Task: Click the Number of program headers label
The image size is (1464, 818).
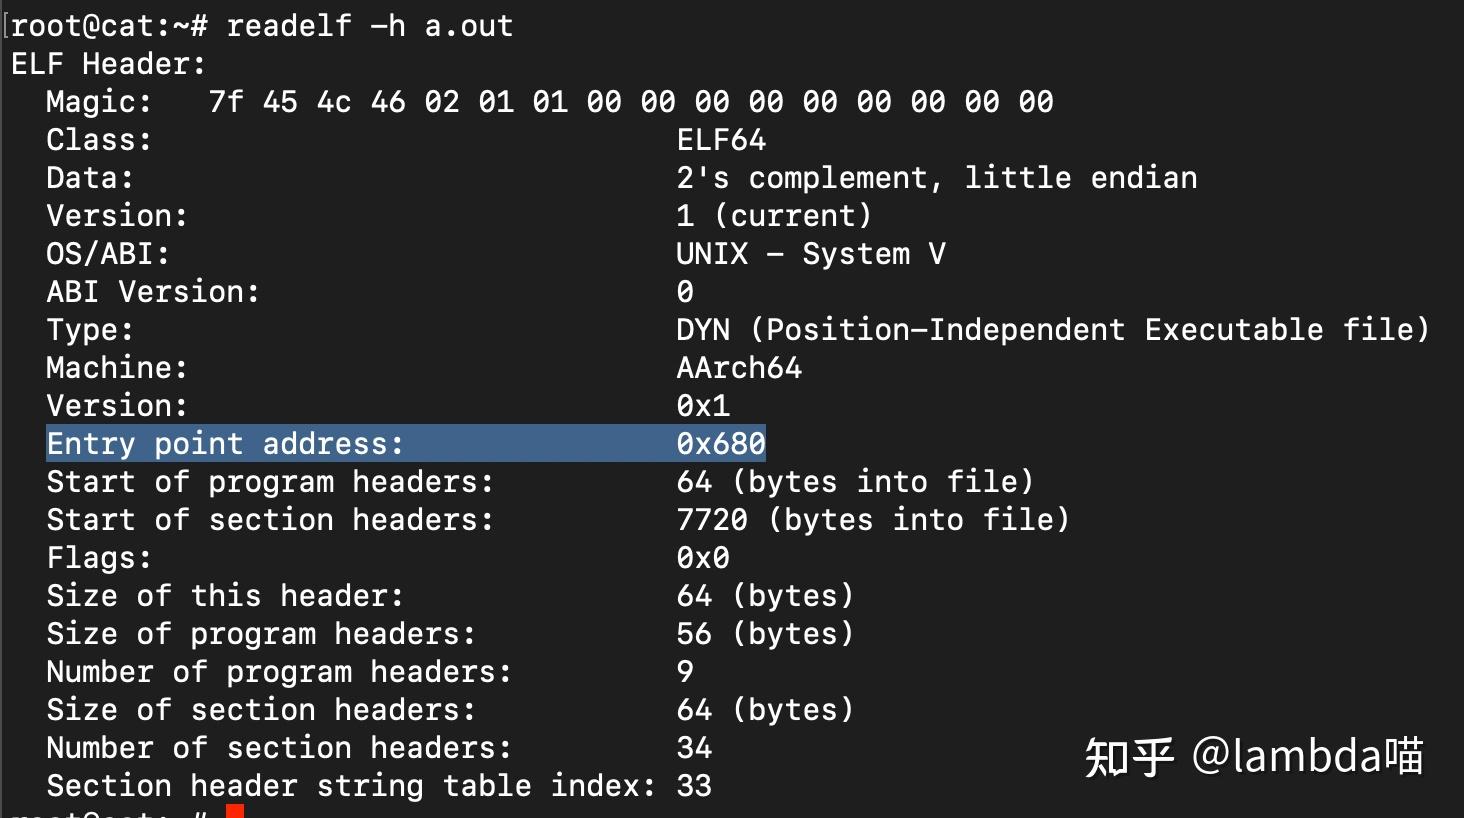Action: tap(279, 672)
